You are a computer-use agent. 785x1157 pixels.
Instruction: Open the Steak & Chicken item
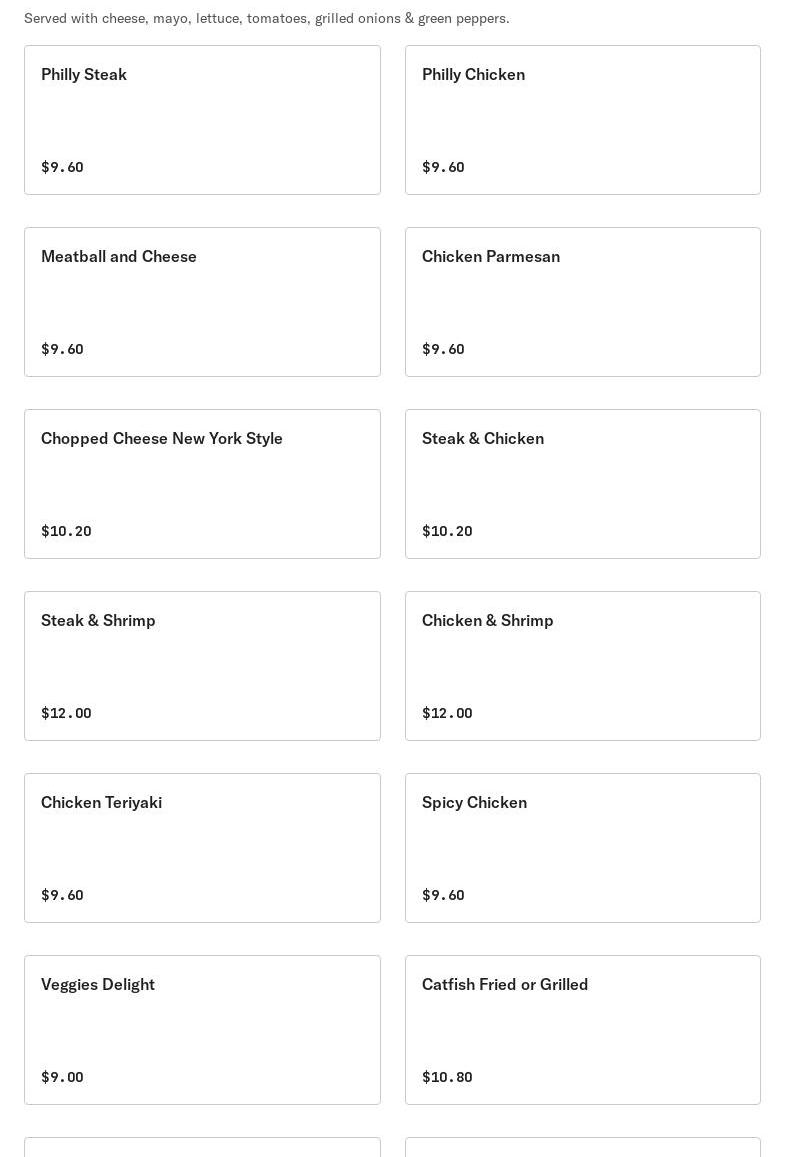pyautogui.click(x=582, y=484)
